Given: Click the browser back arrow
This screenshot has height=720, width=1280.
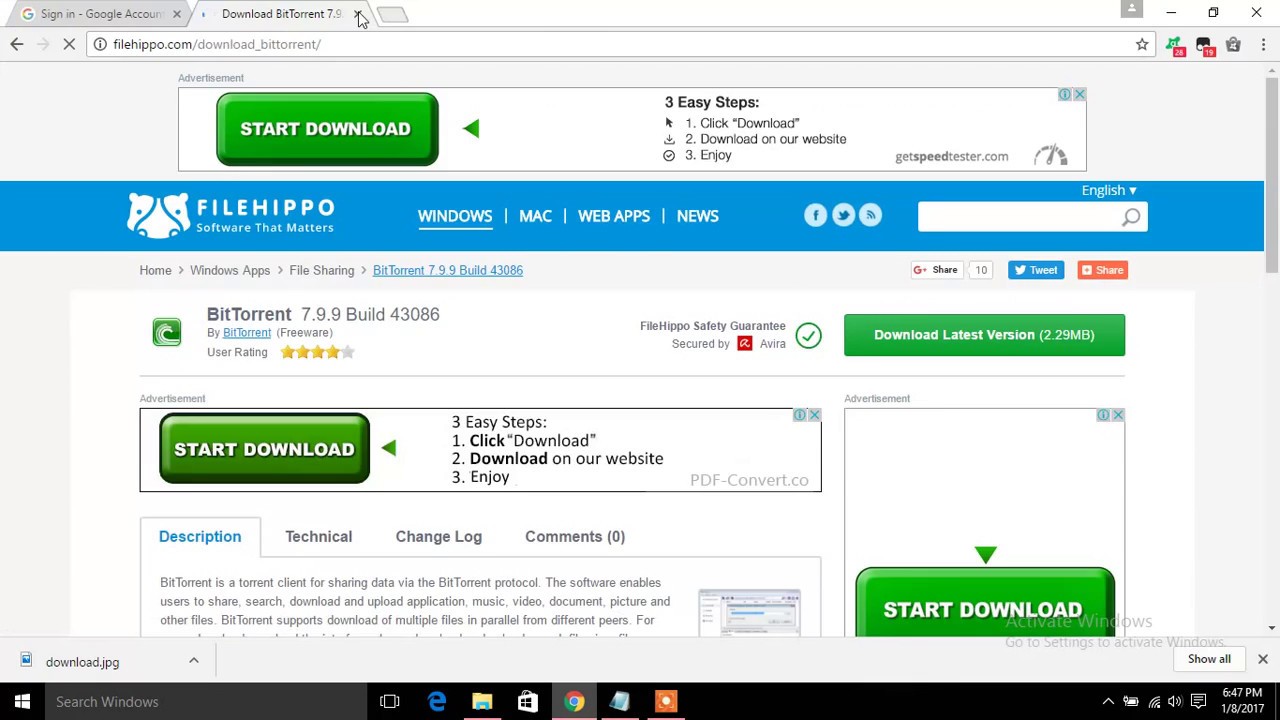Looking at the screenshot, I should click(17, 44).
